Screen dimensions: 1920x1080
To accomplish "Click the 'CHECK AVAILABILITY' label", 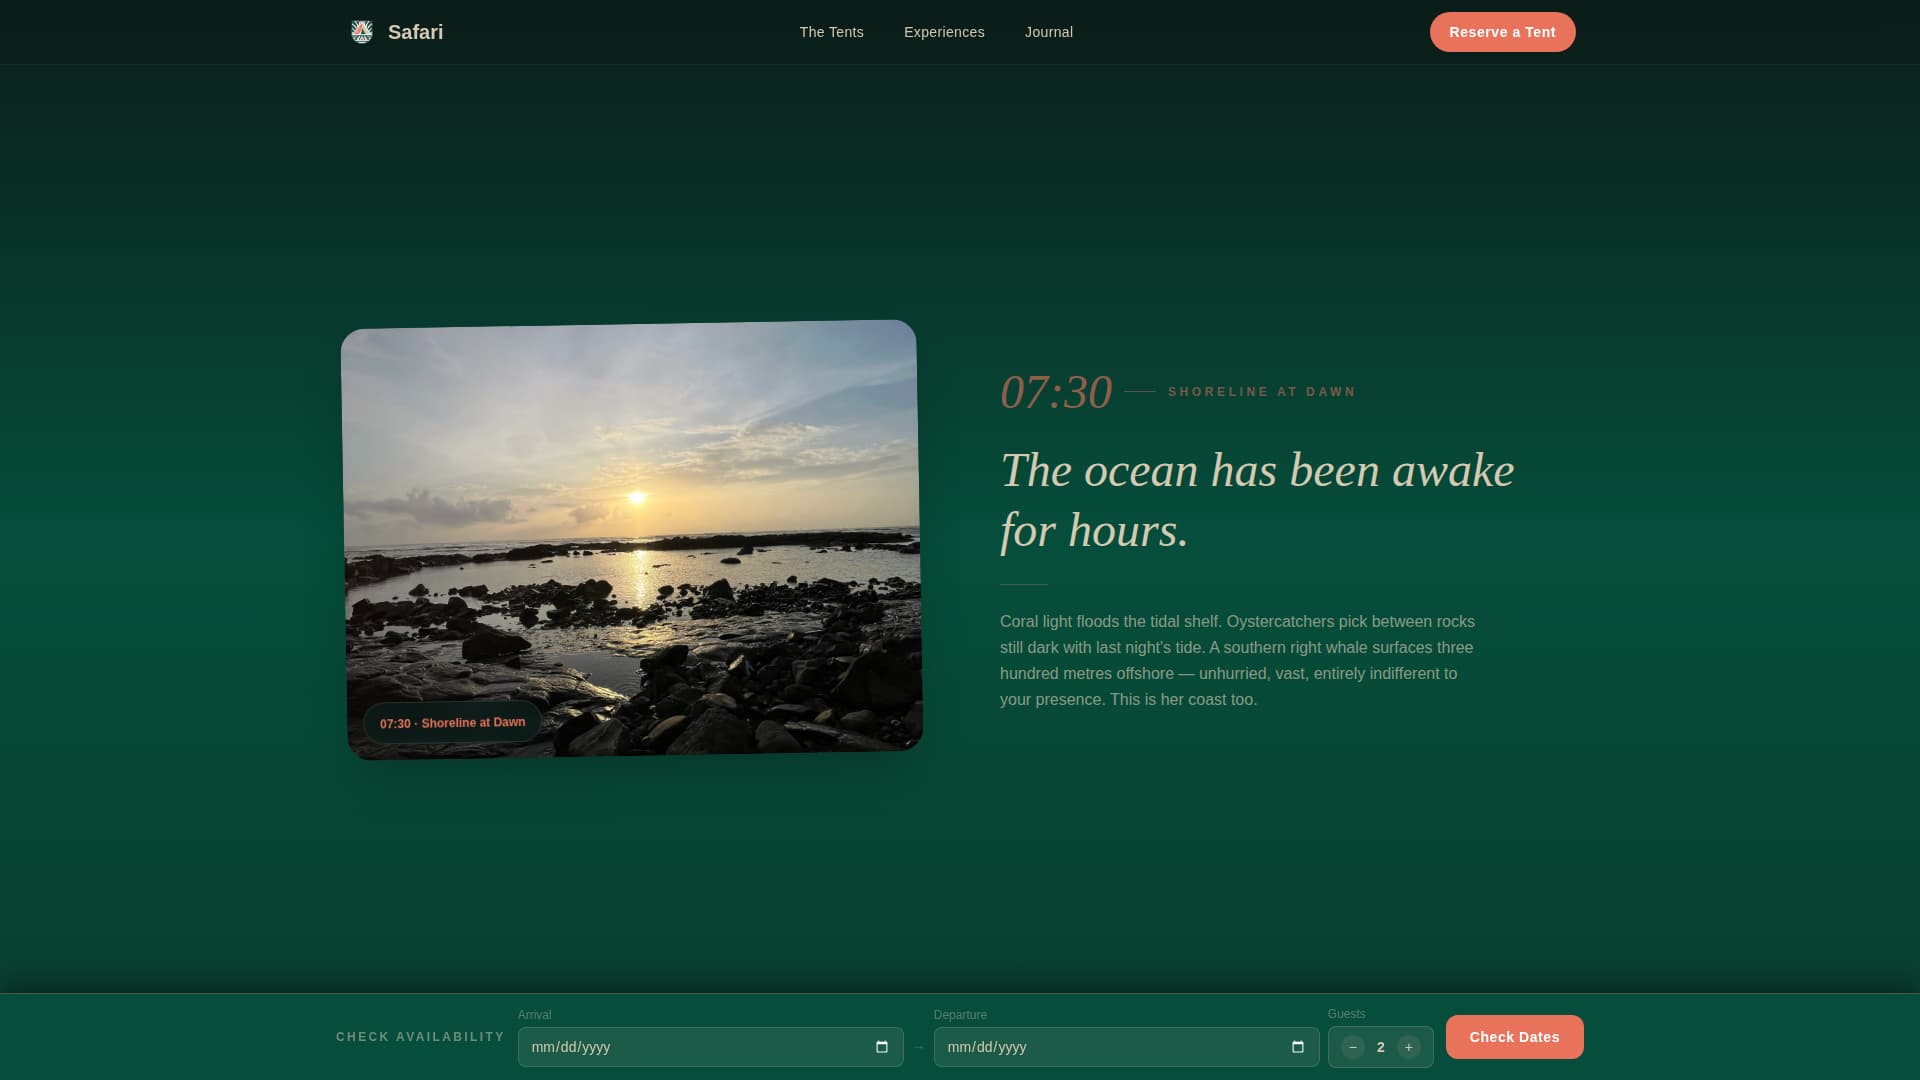I will [420, 1037].
